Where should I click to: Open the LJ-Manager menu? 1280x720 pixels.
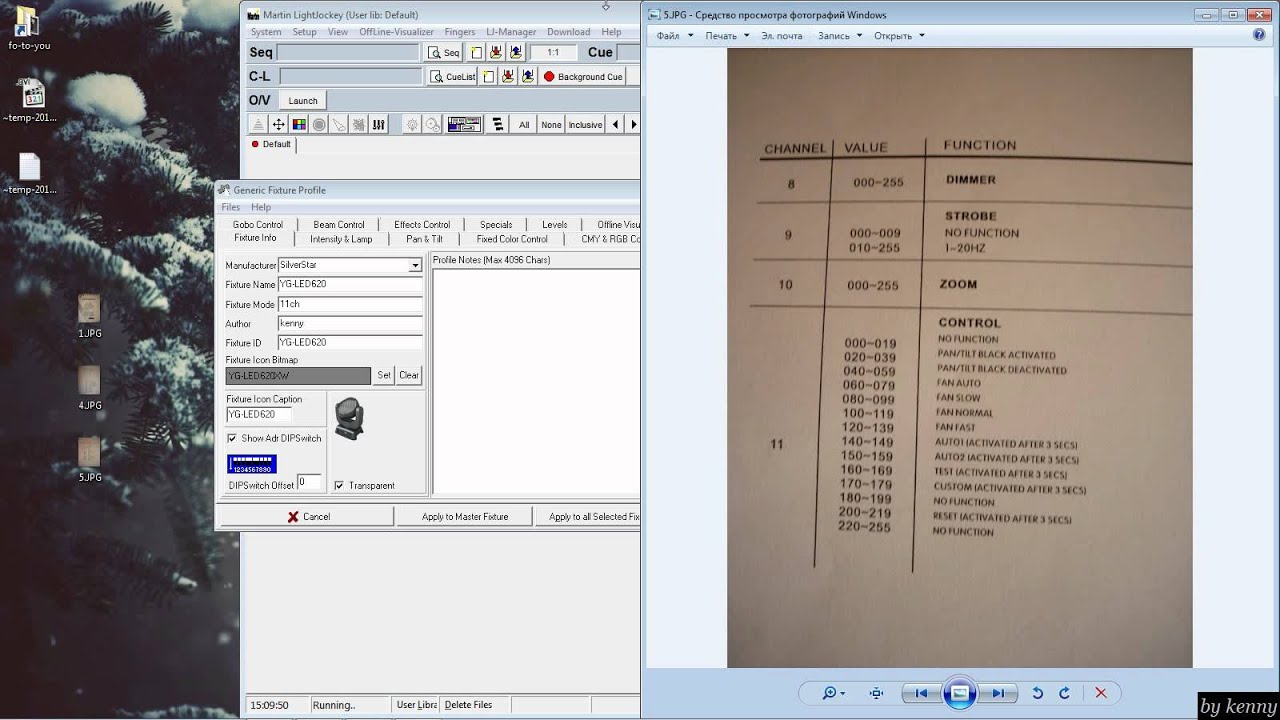(511, 32)
